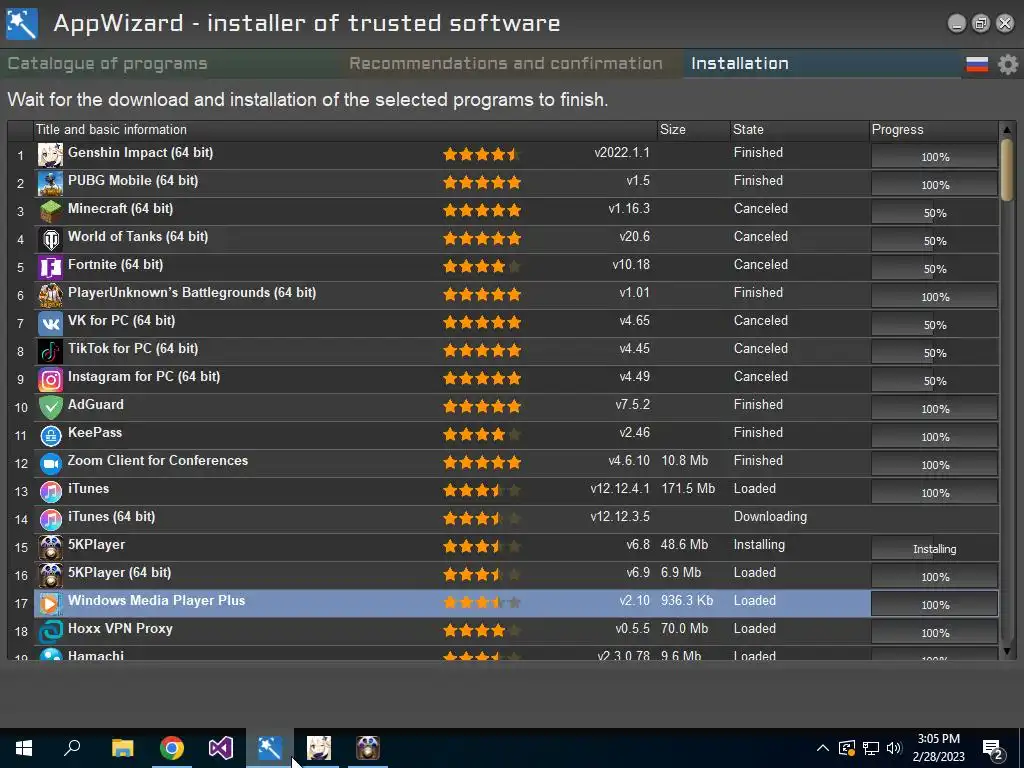The height and width of the screenshot is (768, 1024).
Task: Click the Instagram for PC icon
Action: coord(50,380)
